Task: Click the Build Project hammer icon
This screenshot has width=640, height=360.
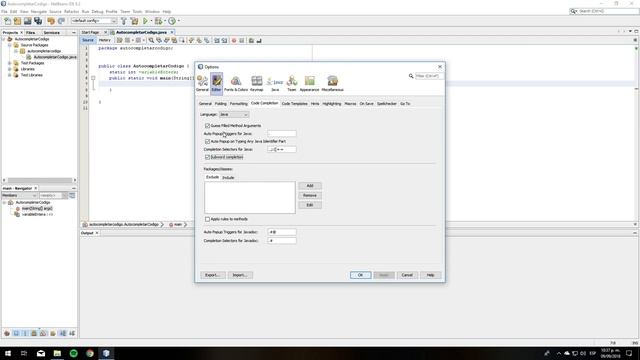Action: [124, 21]
